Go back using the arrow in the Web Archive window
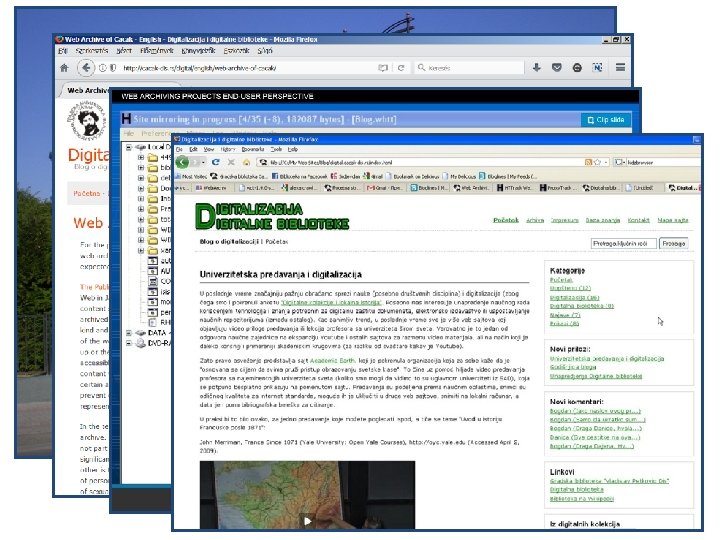The height and width of the screenshot is (540, 720). tap(86, 68)
